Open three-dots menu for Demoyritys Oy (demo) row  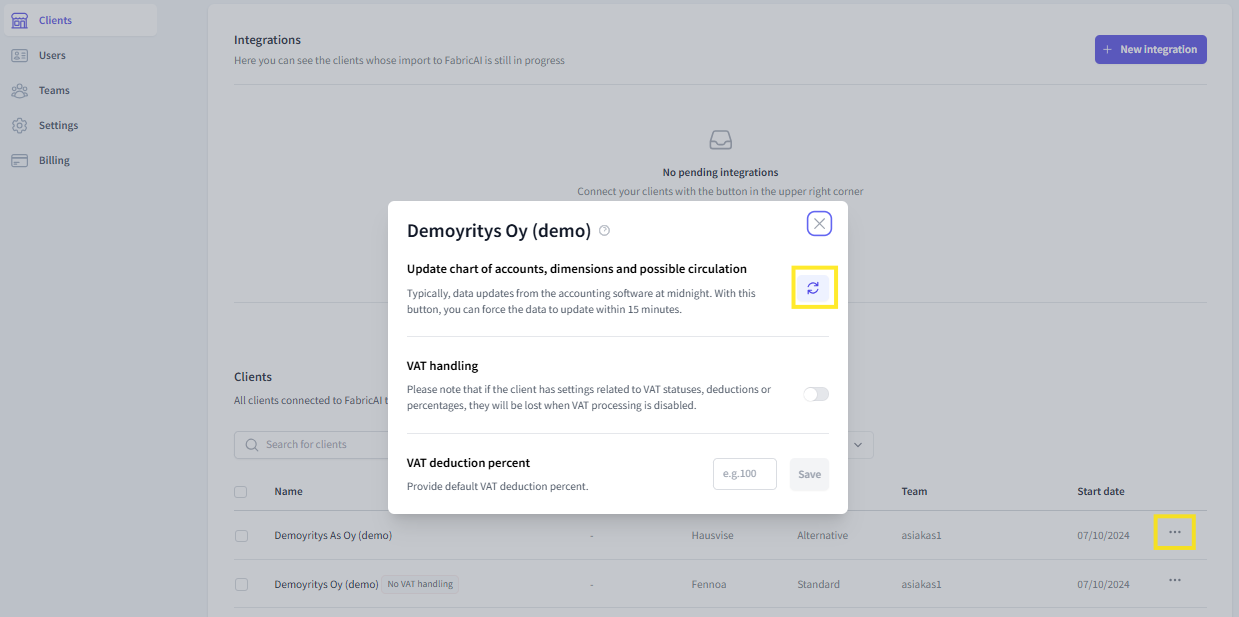1174,580
